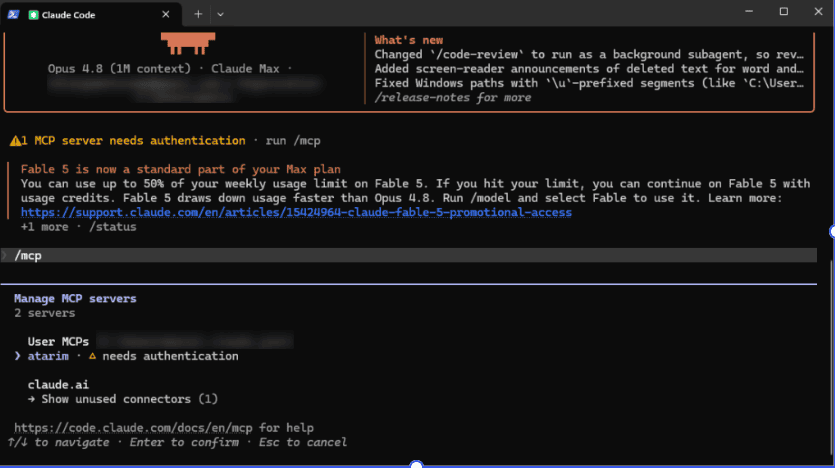Viewport: 835px width, 468px height.
Task: Click "Fixed Windows paths" release note
Action: (x=589, y=83)
